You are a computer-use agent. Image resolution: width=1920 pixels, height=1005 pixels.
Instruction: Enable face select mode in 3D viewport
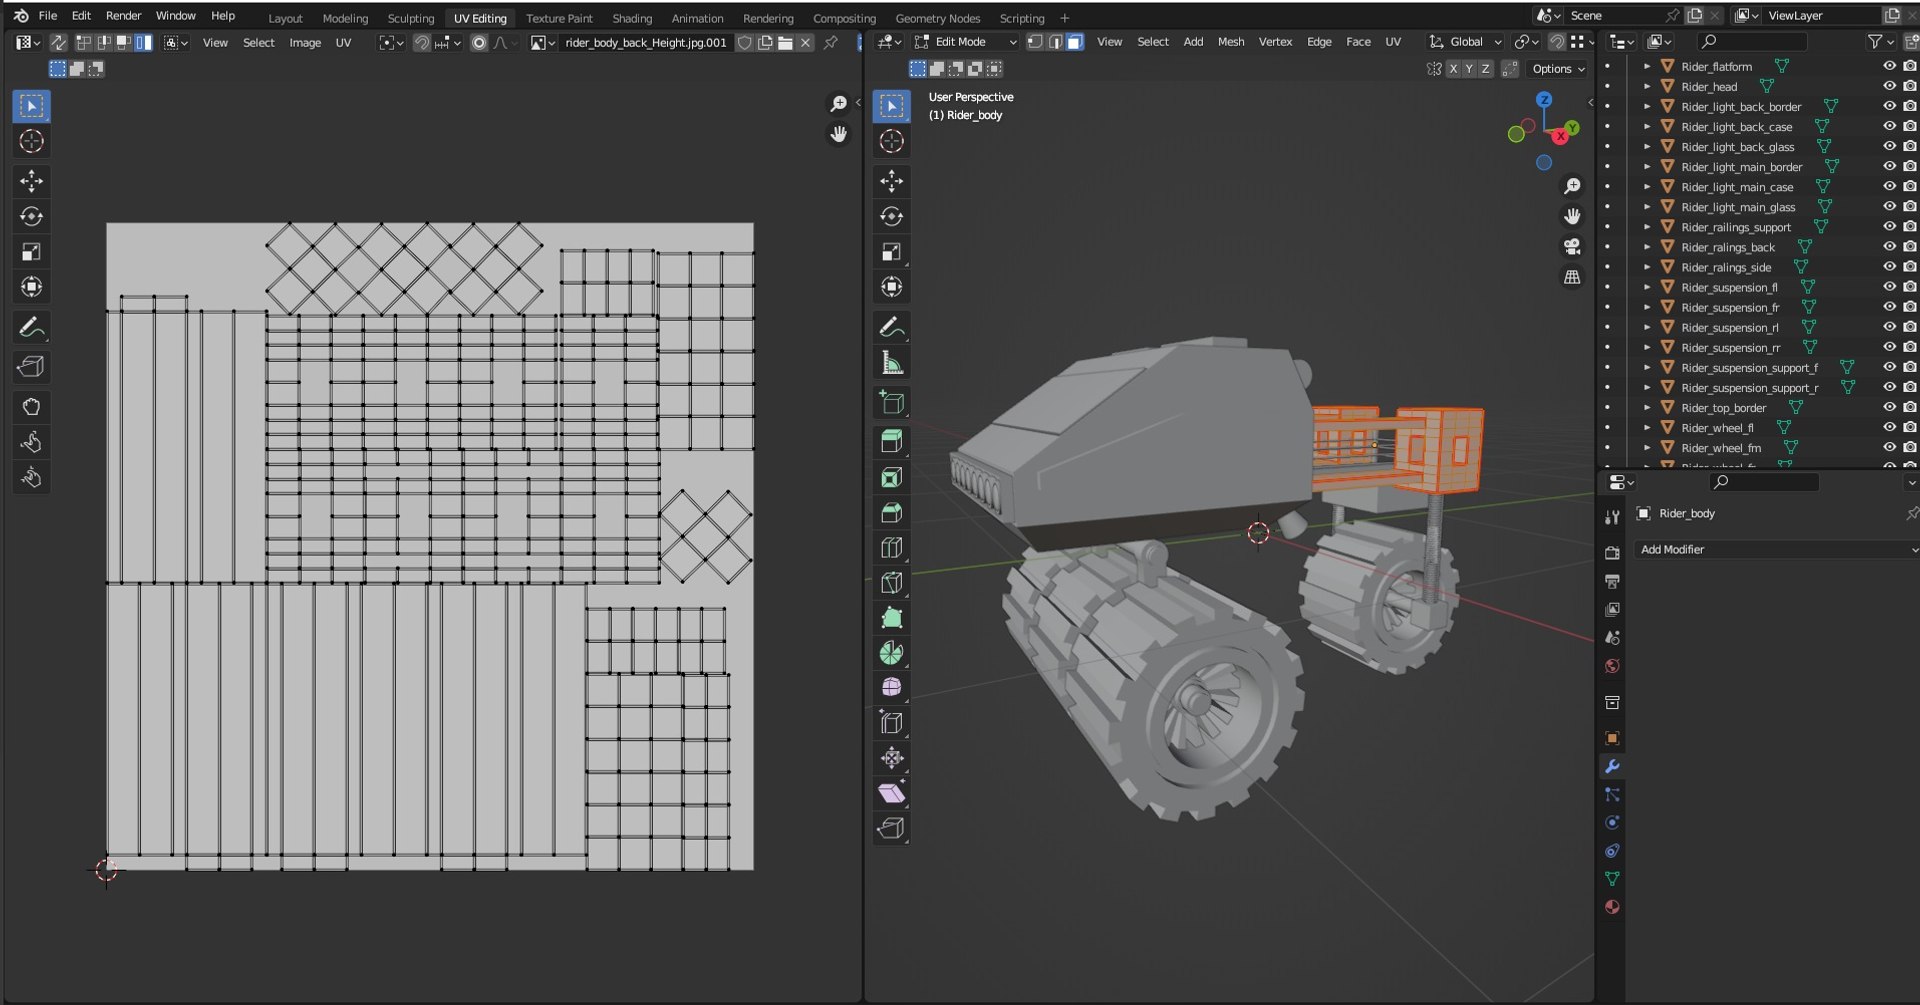coord(1074,42)
